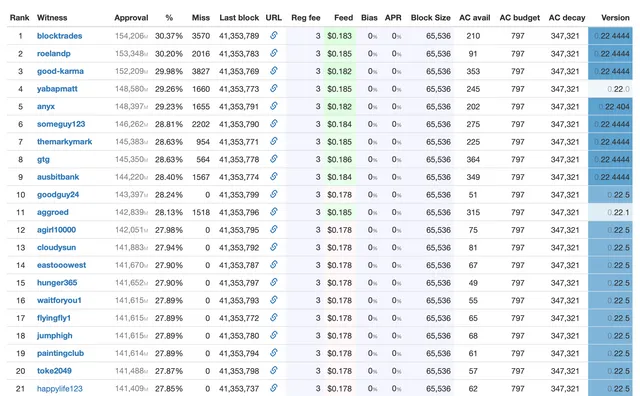640x396 pixels.
Task: Open paintingclub witness page
Action: 60,353
